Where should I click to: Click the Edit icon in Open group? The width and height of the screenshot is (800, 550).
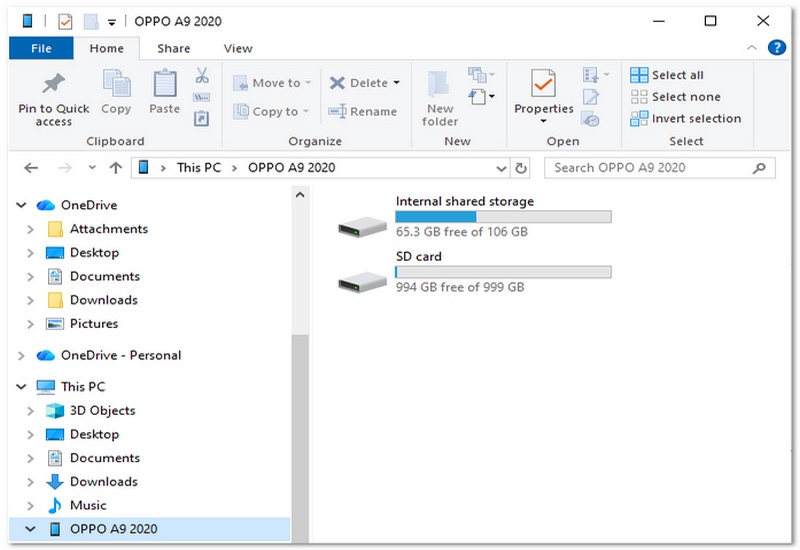(x=590, y=96)
